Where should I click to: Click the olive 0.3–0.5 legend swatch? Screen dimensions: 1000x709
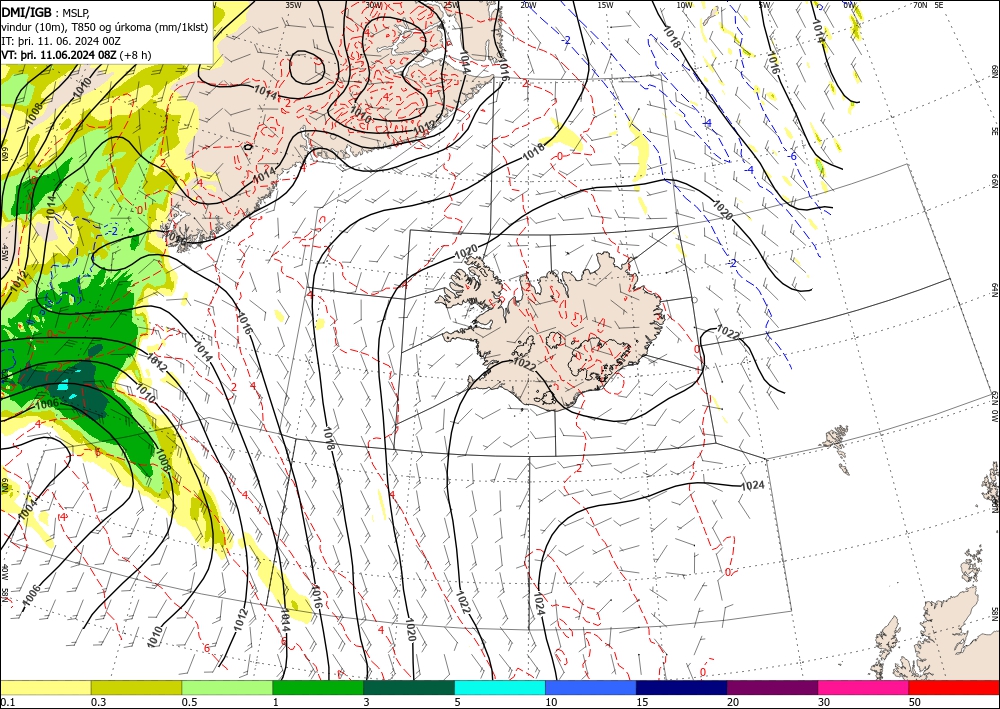pos(136,687)
